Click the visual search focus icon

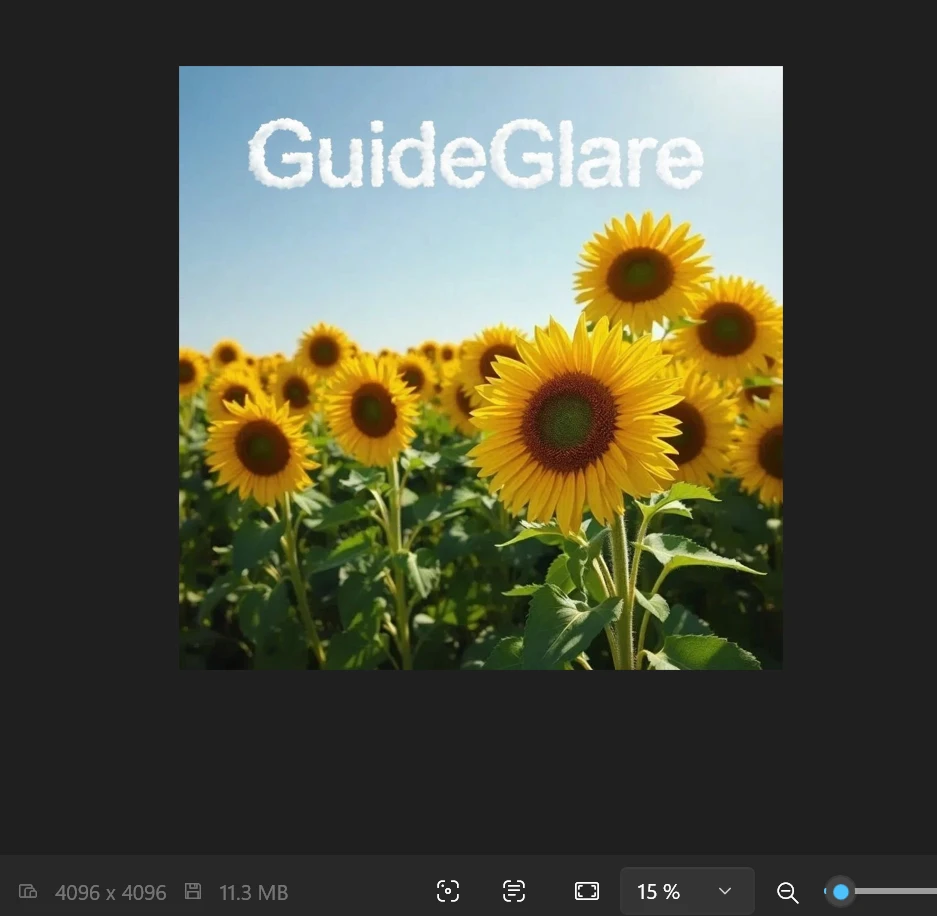click(448, 891)
